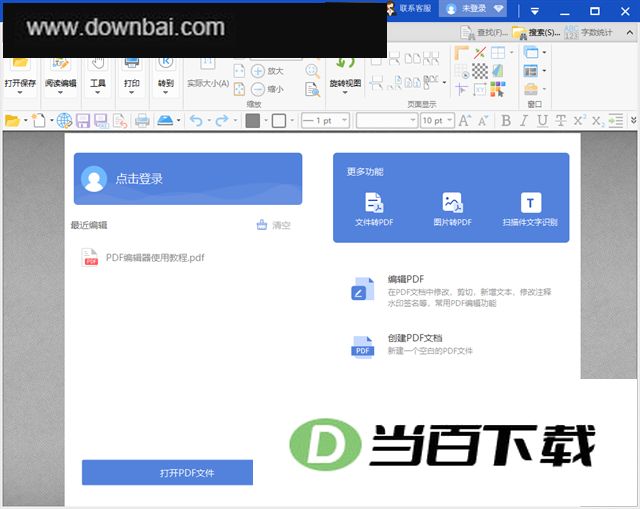Screen dimensions: 640x509
Task: Click the toolbox icon in 窗口 group
Action: 531,89
